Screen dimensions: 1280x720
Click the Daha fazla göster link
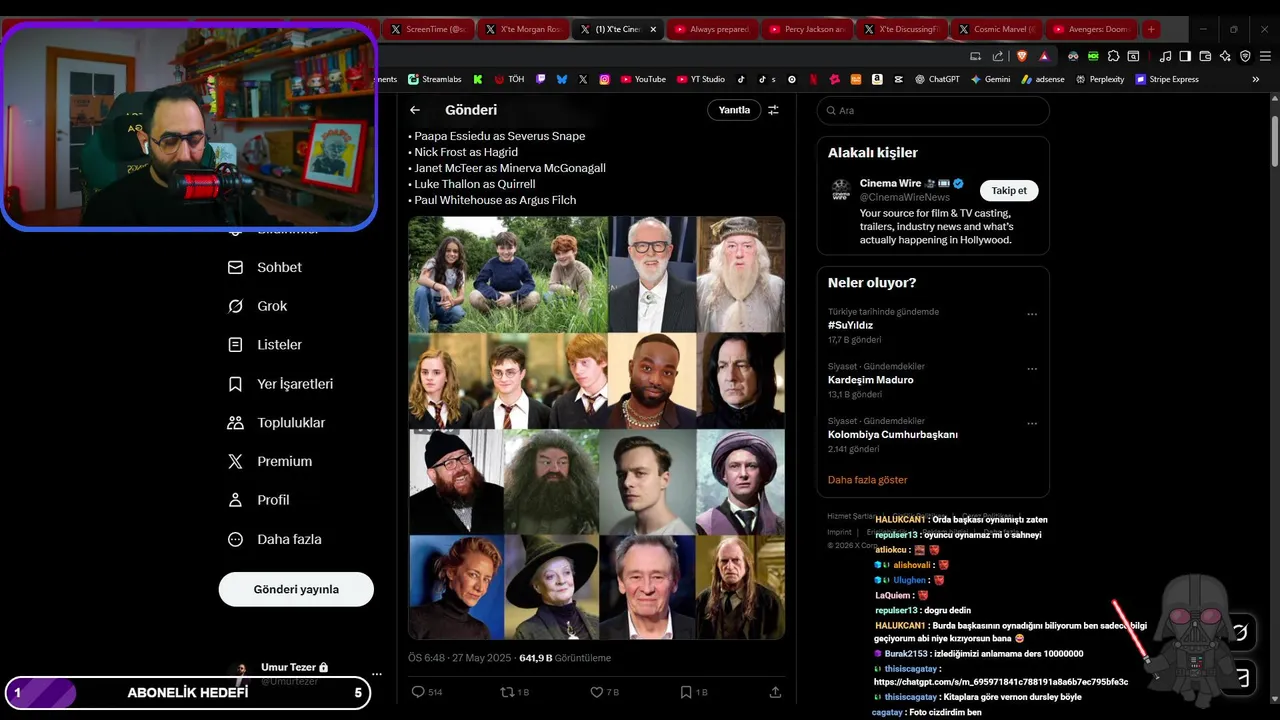click(x=867, y=480)
